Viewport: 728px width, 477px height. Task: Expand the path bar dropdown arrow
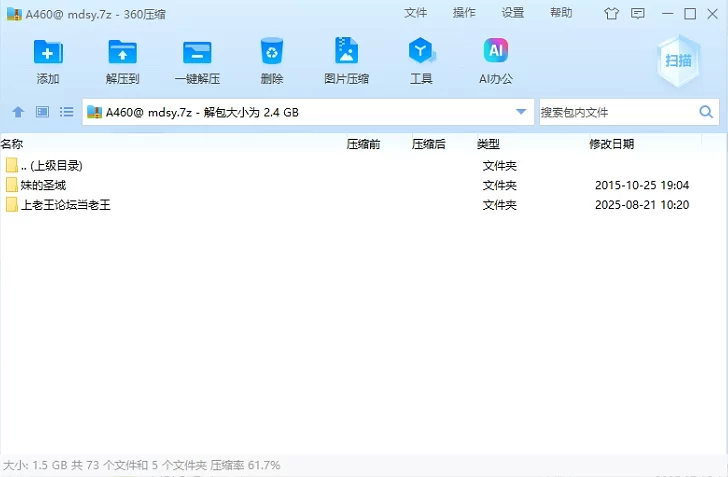pos(521,112)
